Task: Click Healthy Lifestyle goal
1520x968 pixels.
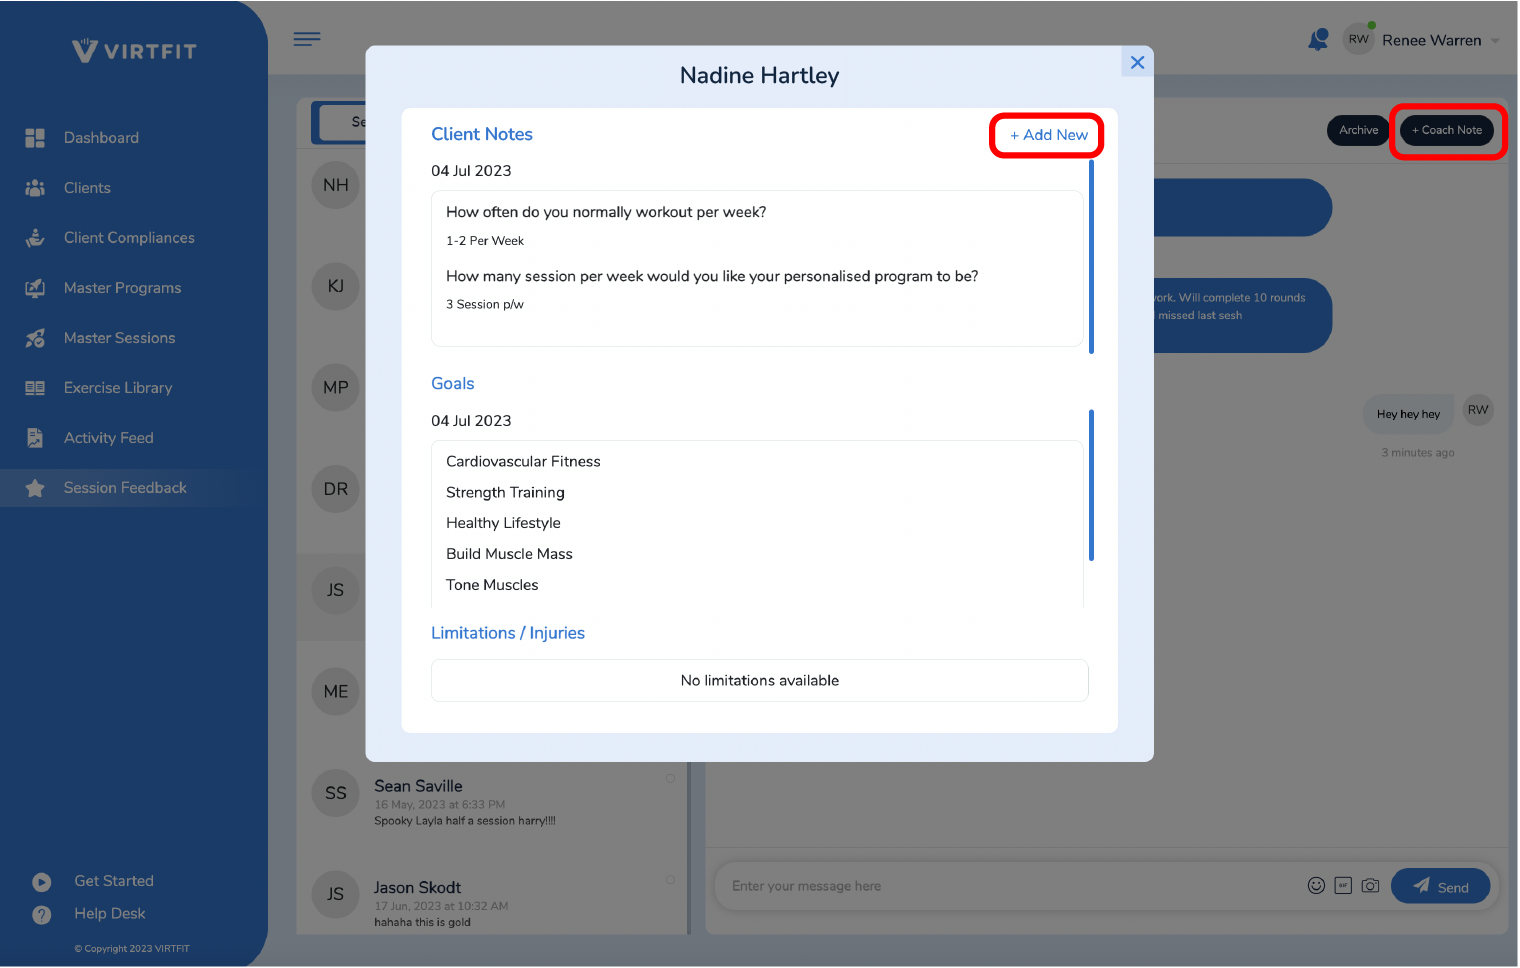Action: [x=503, y=523]
